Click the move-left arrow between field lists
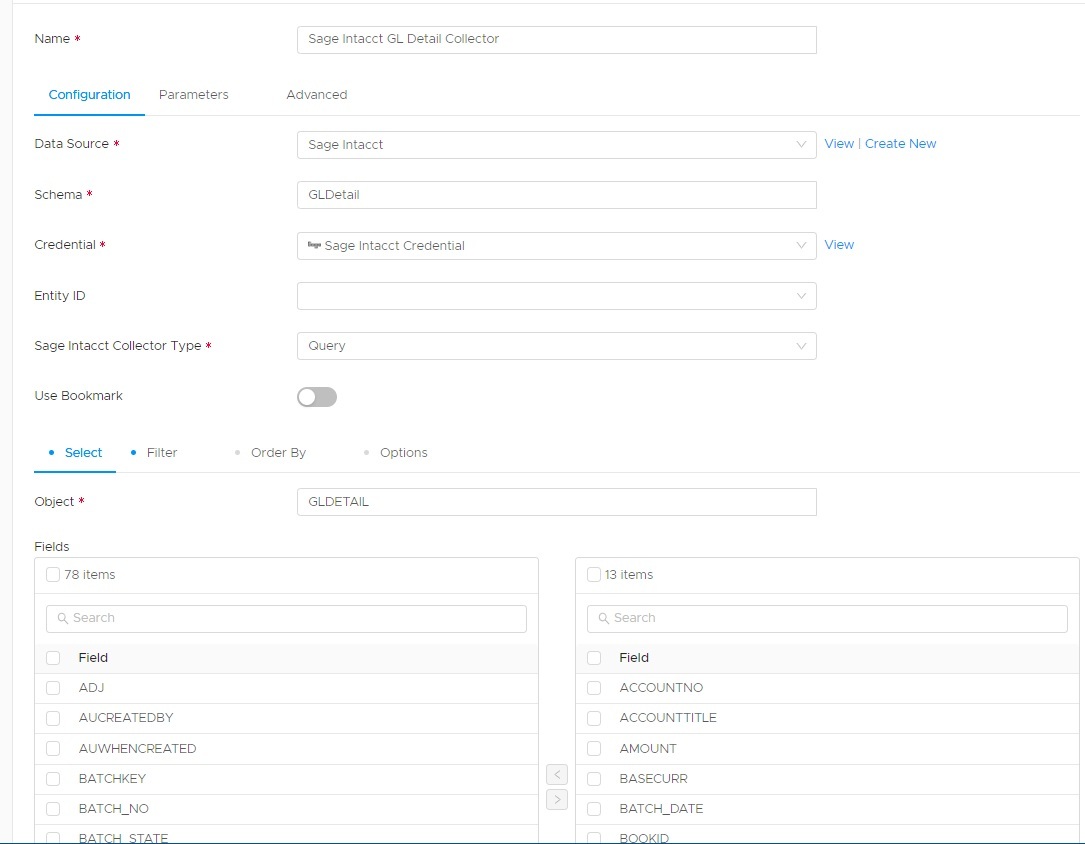The image size is (1085, 844). [x=558, y=775]
